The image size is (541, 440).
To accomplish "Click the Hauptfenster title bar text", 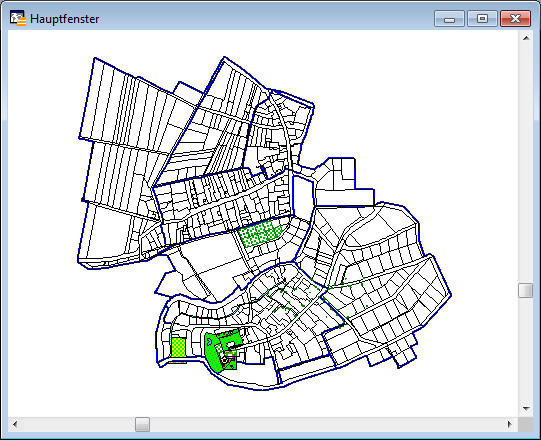I will tap(65, 19).
